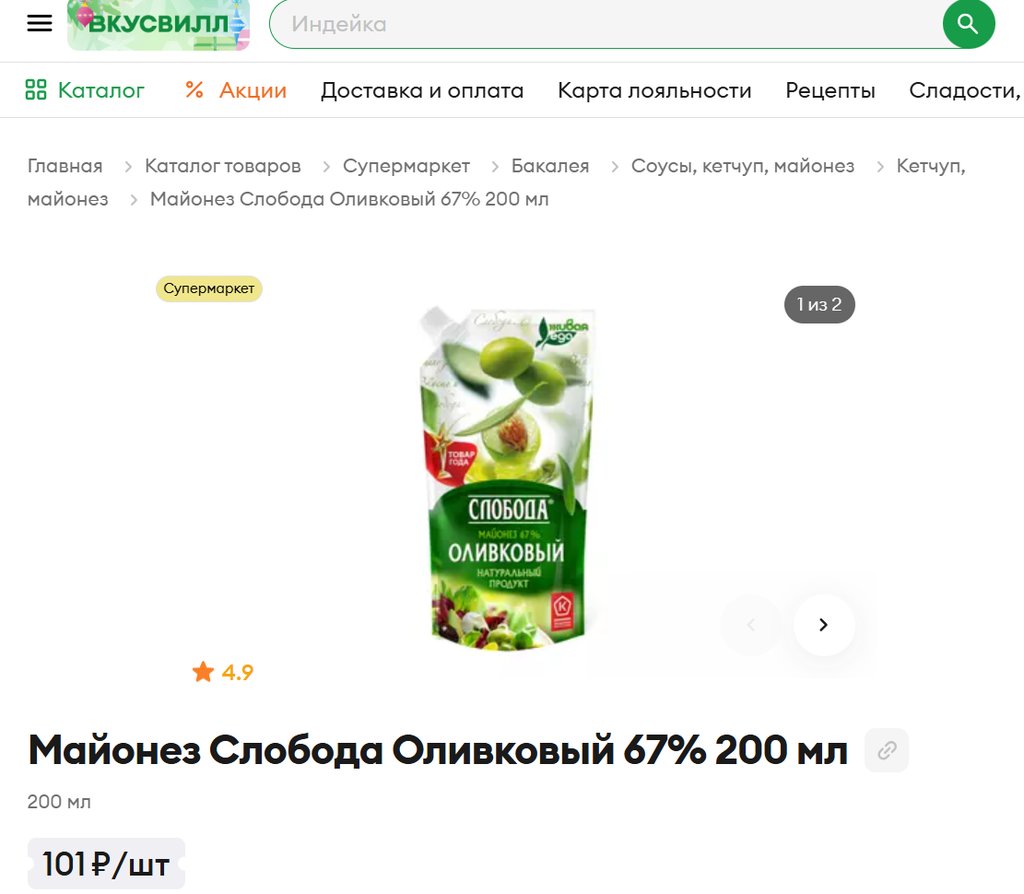
Task: Go to Главная breadcrumb
Action: [65, 166]
